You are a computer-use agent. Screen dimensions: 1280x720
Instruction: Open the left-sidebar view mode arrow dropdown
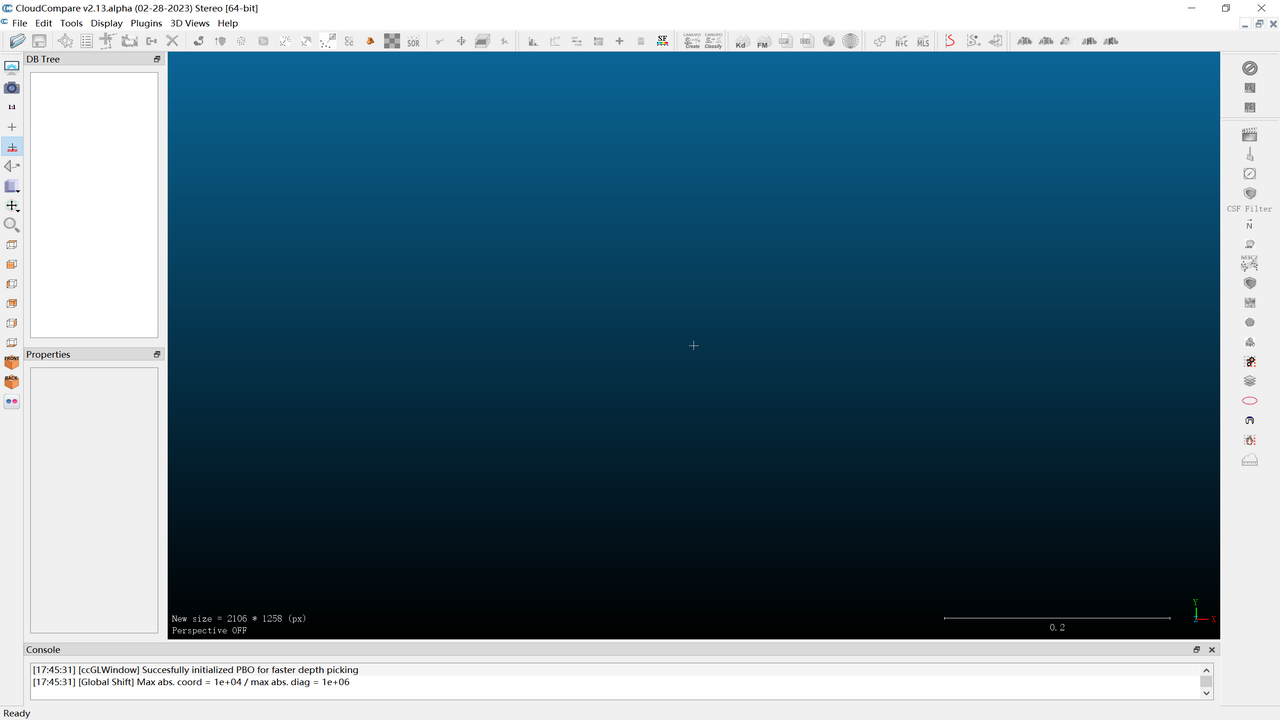point(12,166)
